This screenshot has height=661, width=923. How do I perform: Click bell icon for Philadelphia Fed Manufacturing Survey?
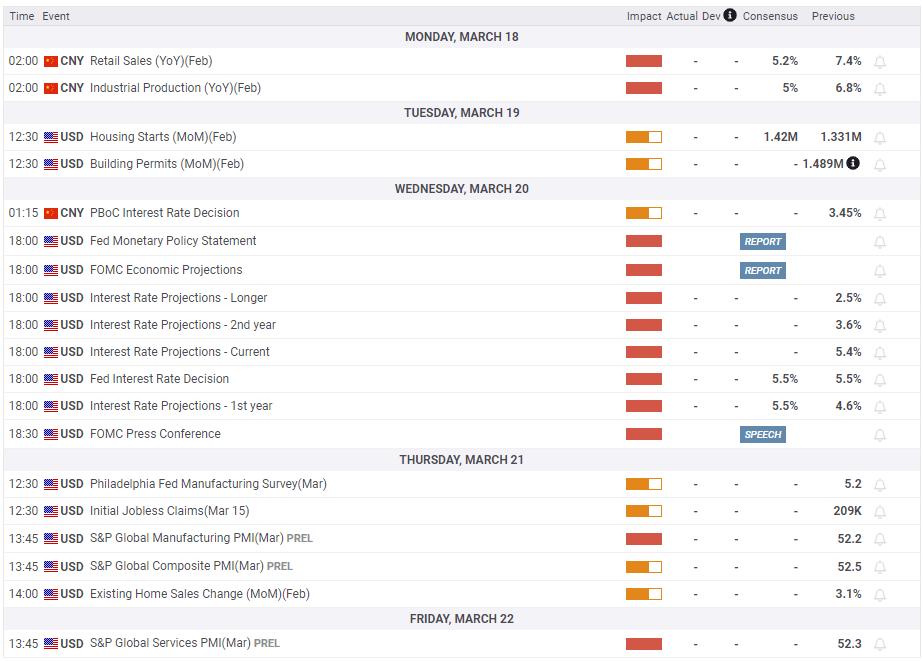(880, 485)
